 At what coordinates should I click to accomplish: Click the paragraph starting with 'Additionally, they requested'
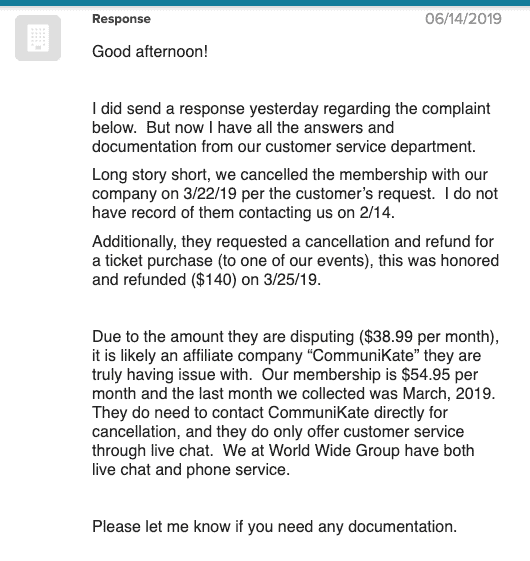tap(295, 260)
